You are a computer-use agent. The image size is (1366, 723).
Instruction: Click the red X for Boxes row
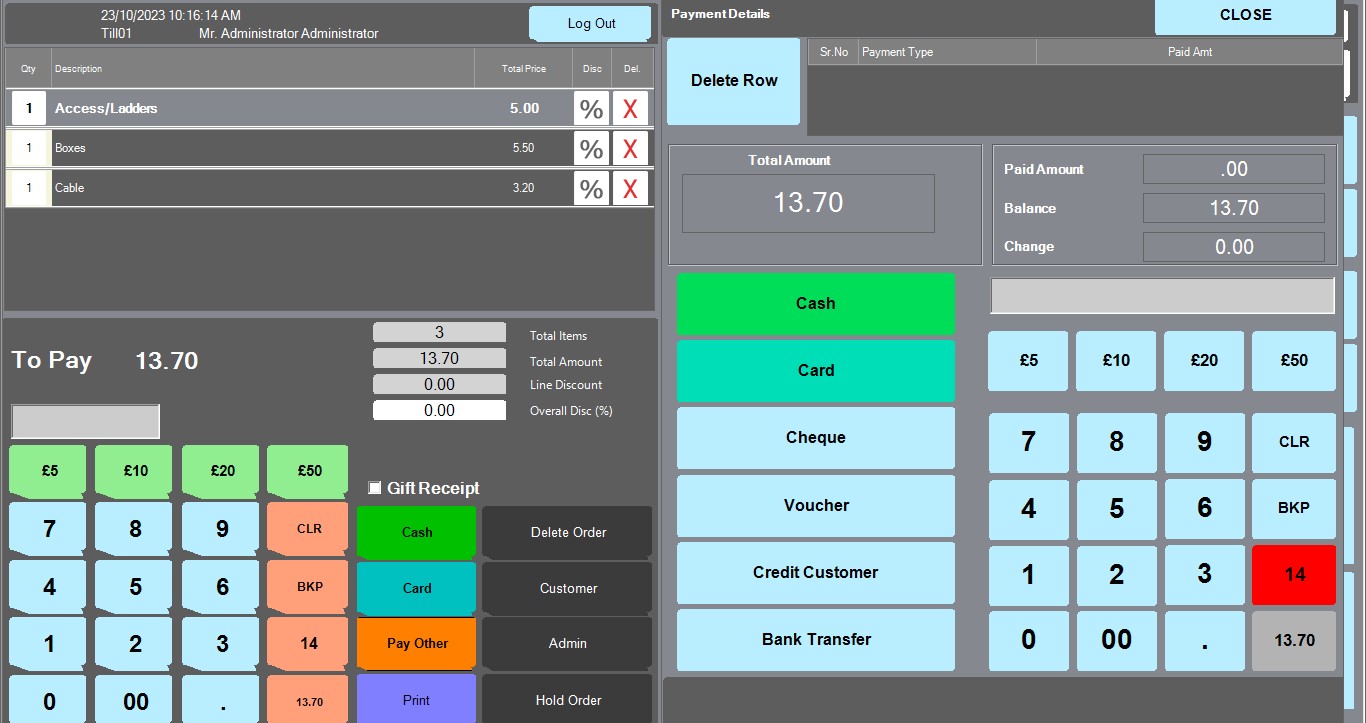pos(630,148)
